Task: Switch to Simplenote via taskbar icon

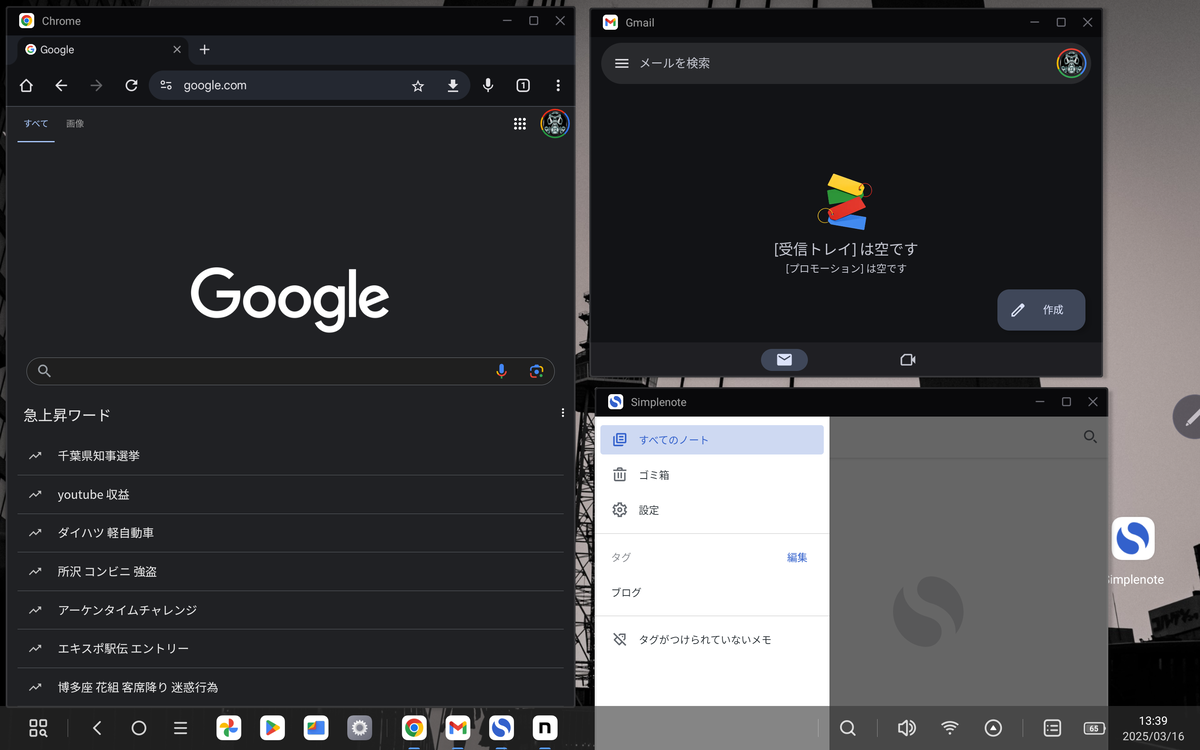Action: click(x=502, y=728)
